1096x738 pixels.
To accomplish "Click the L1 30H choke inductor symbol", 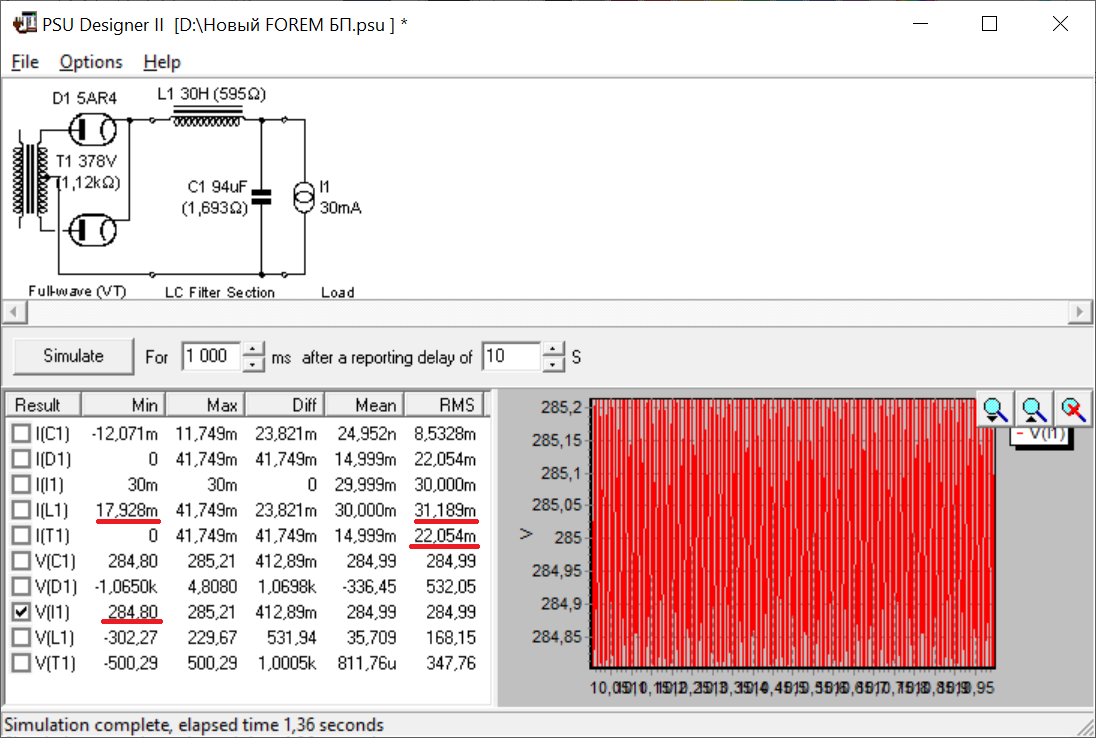I will pyautogui.click(x=207, y=119).
